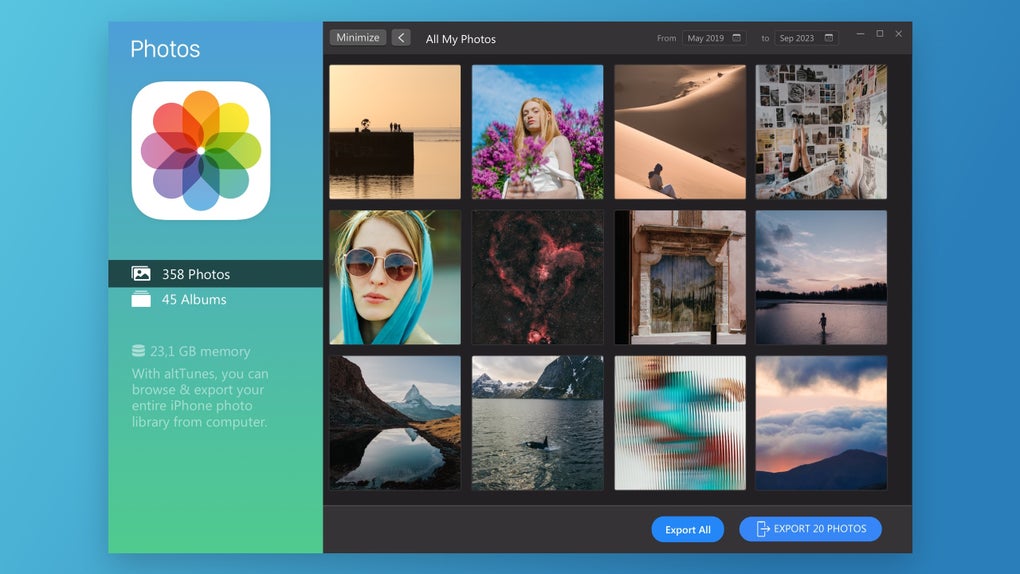Select the 45 Albums sidebar item
1020x574 pixels.
point(215,299)
